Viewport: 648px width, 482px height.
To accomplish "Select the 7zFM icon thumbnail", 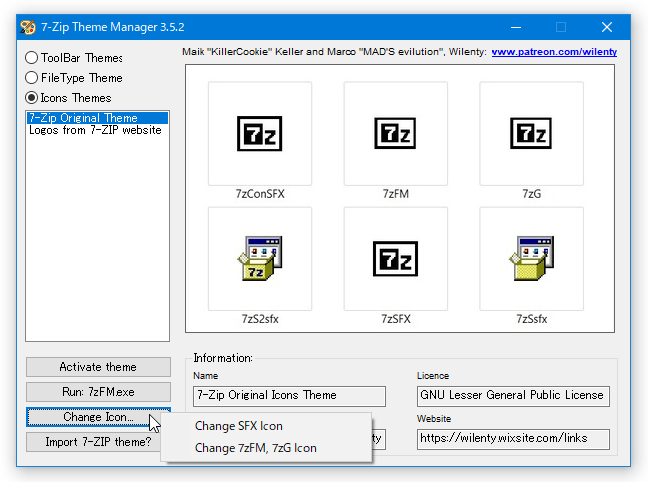I will pos(395,134).
